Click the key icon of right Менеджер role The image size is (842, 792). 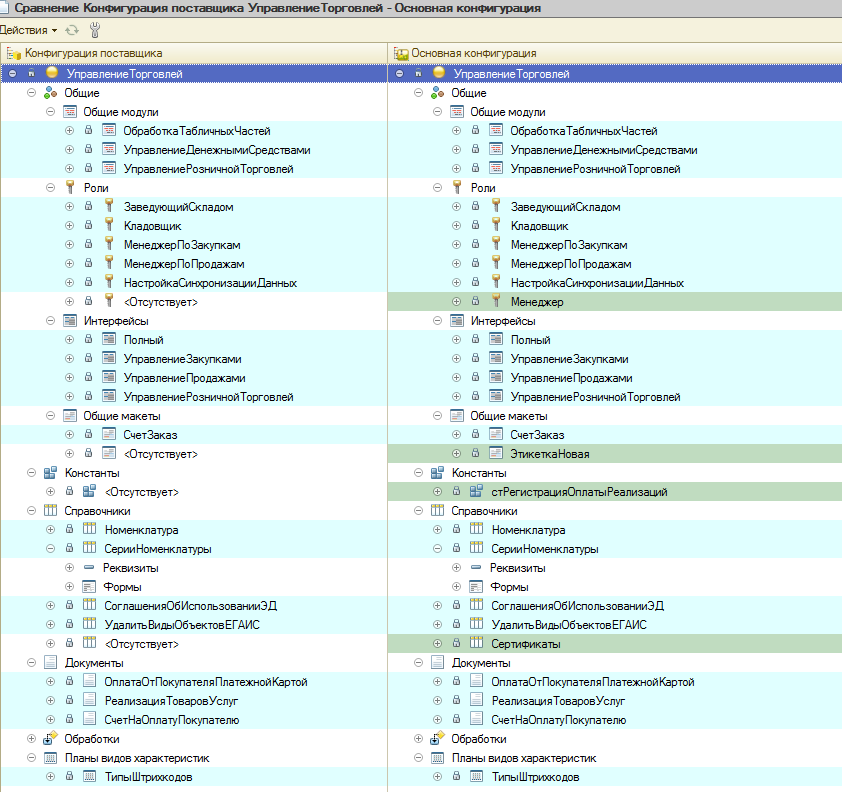pos(495,302)
